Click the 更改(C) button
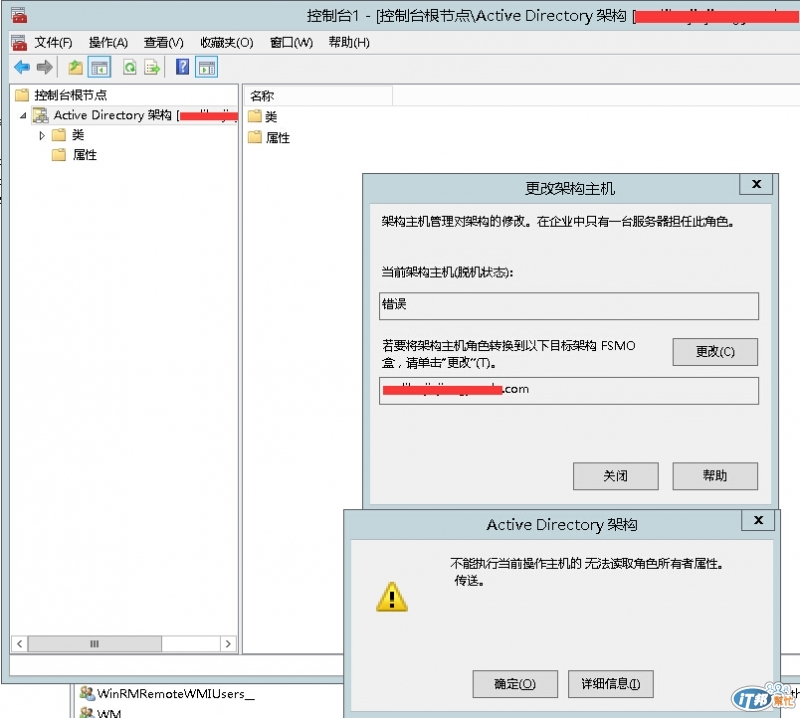Screen dimensions: 800x718 (715, 352)
